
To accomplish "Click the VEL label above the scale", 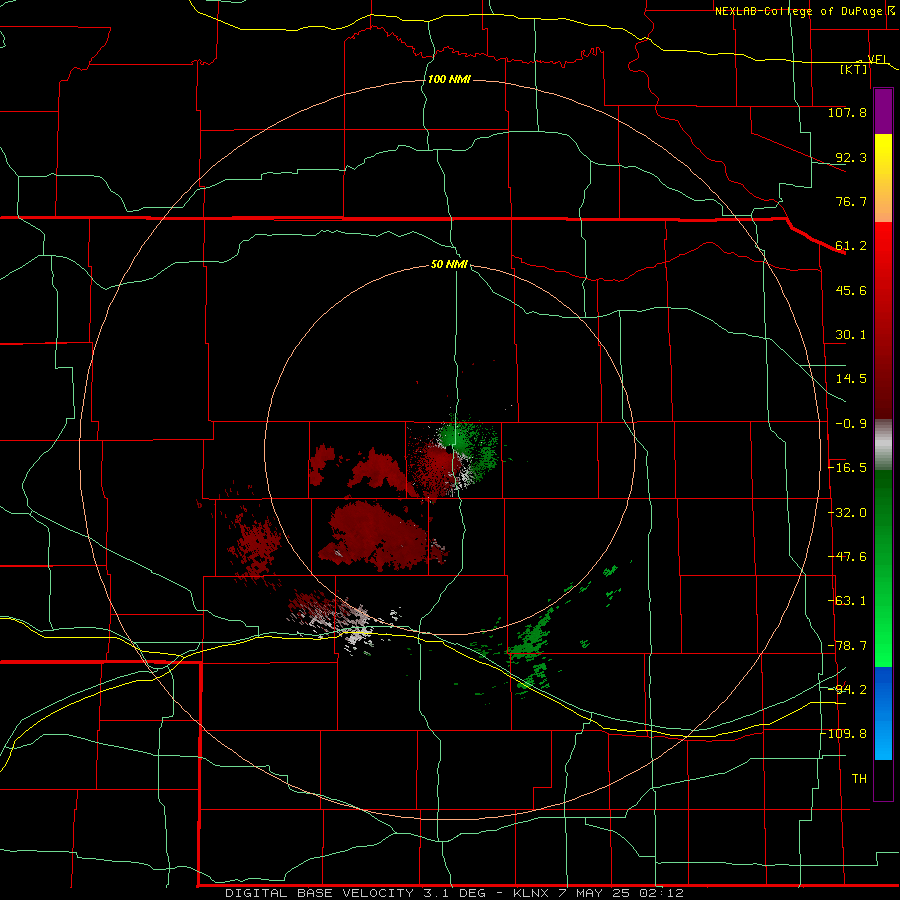I will (x=878, y=59).
